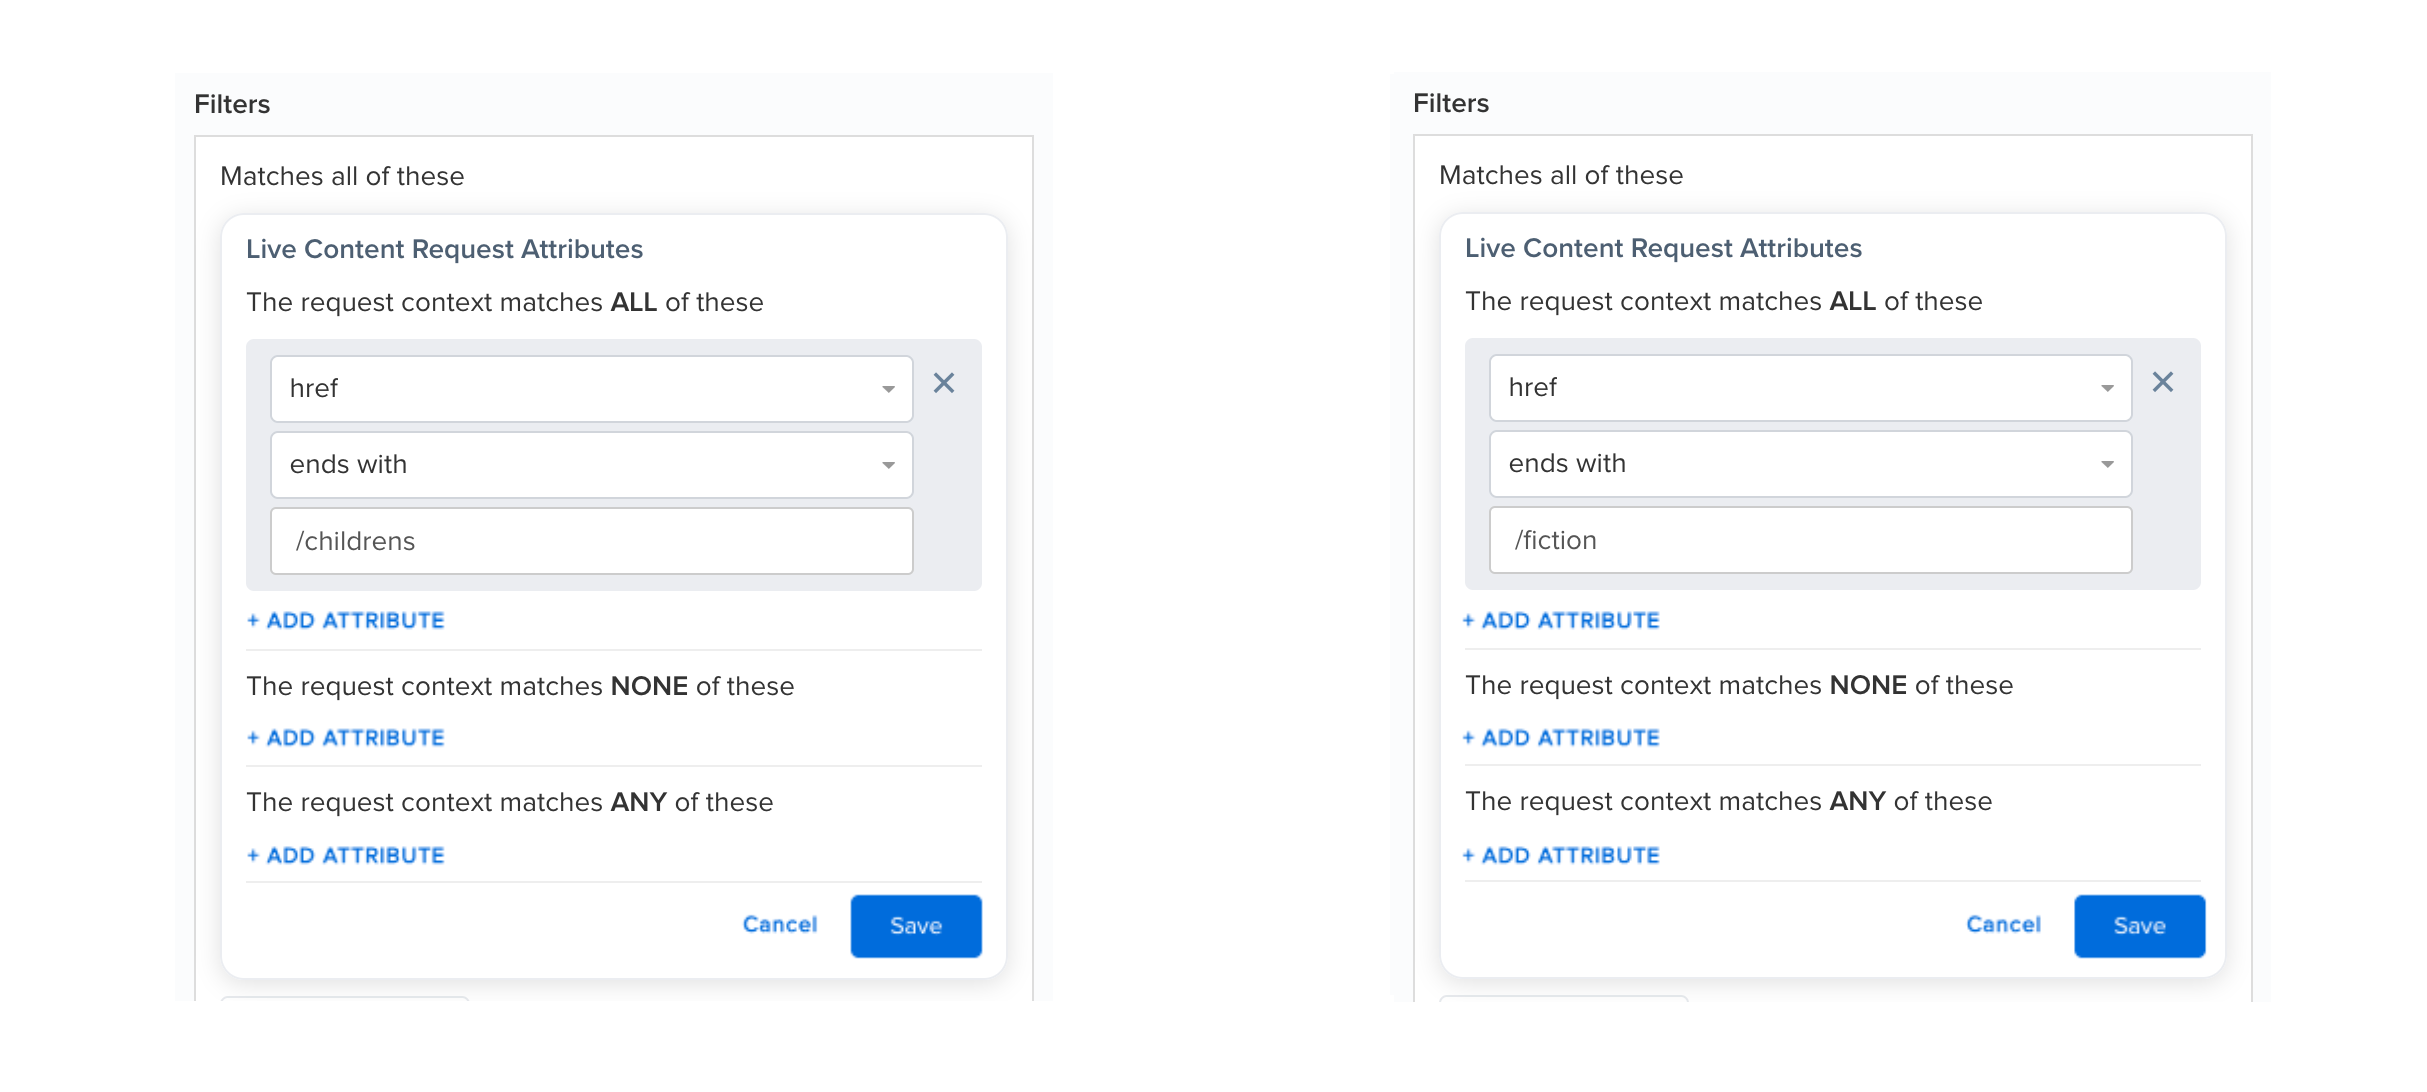Remove the /fiction href attribute row
This screenshot has width=2427, height=1092.
pos(2163,382)
